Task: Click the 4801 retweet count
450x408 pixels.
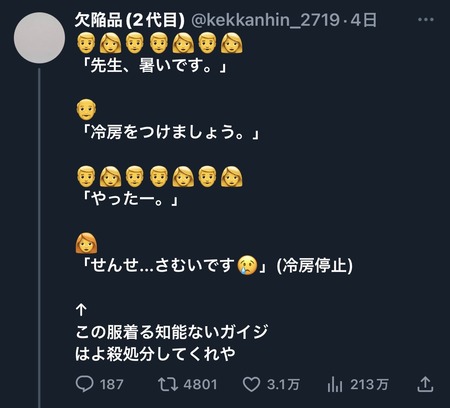Action: 200,385
